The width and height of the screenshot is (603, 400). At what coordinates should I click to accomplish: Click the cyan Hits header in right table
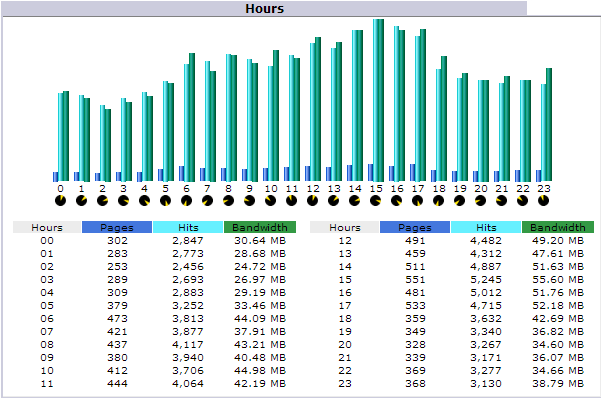coord(486,228)
